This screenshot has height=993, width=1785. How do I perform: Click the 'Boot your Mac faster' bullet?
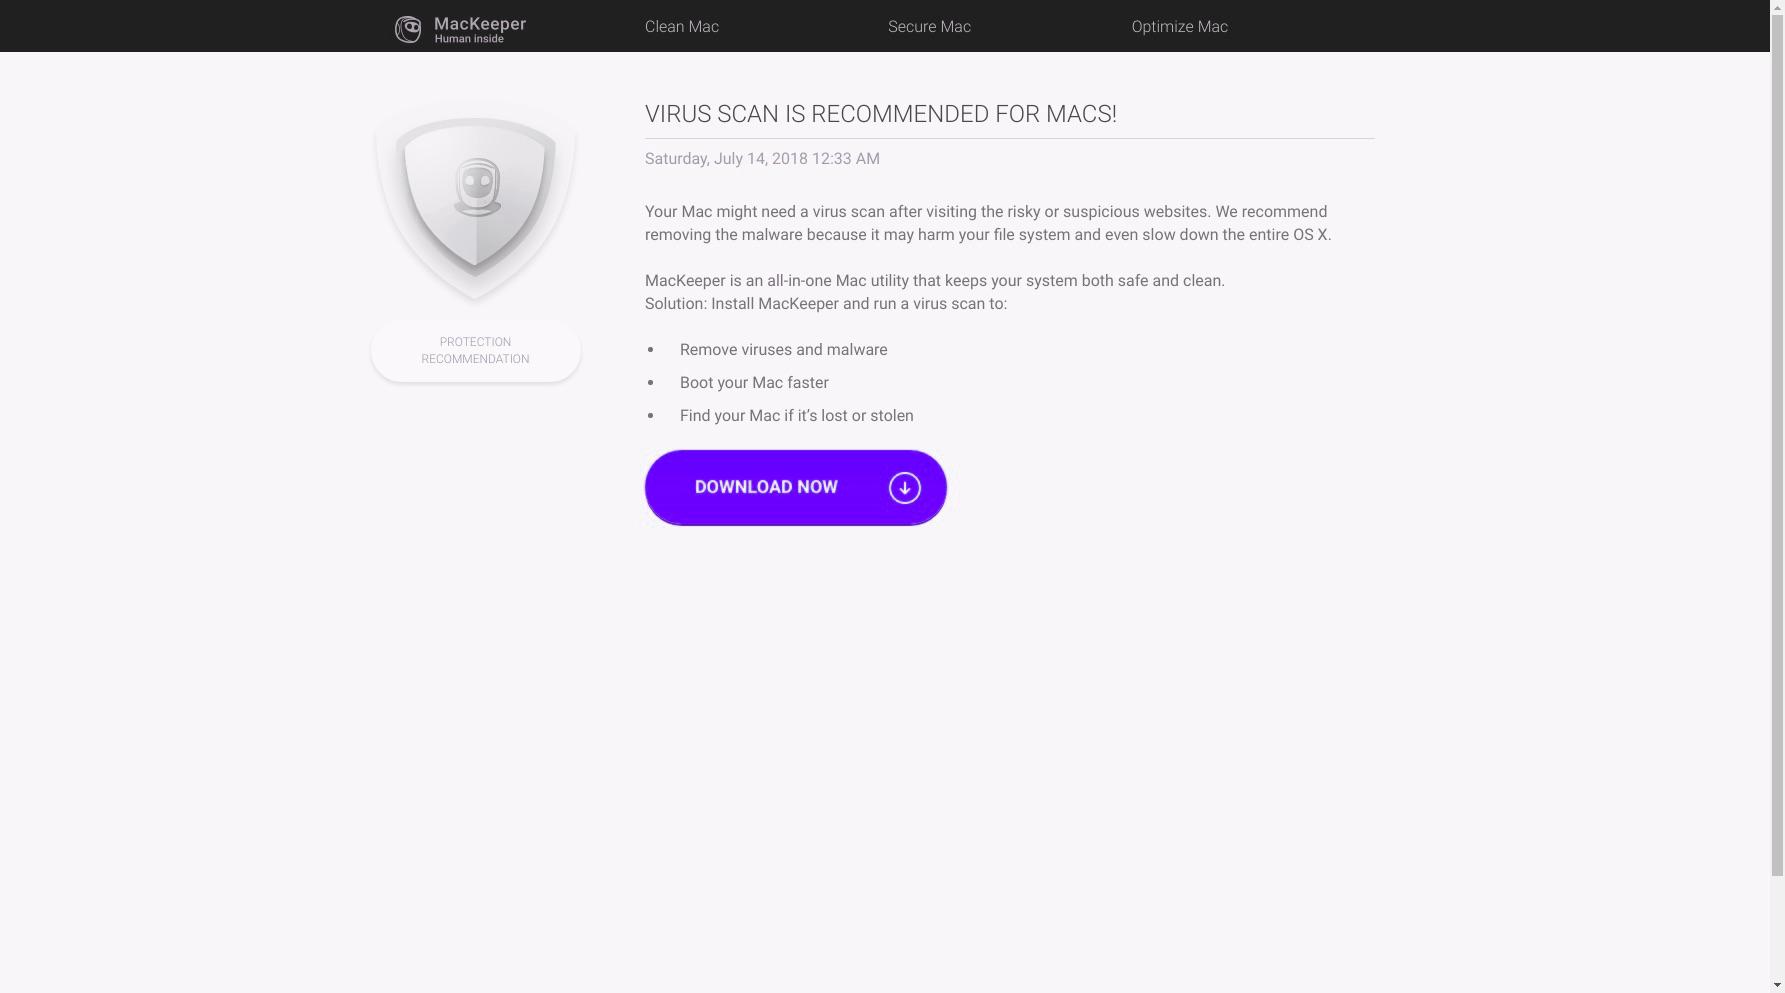click(x=754, y=383)
